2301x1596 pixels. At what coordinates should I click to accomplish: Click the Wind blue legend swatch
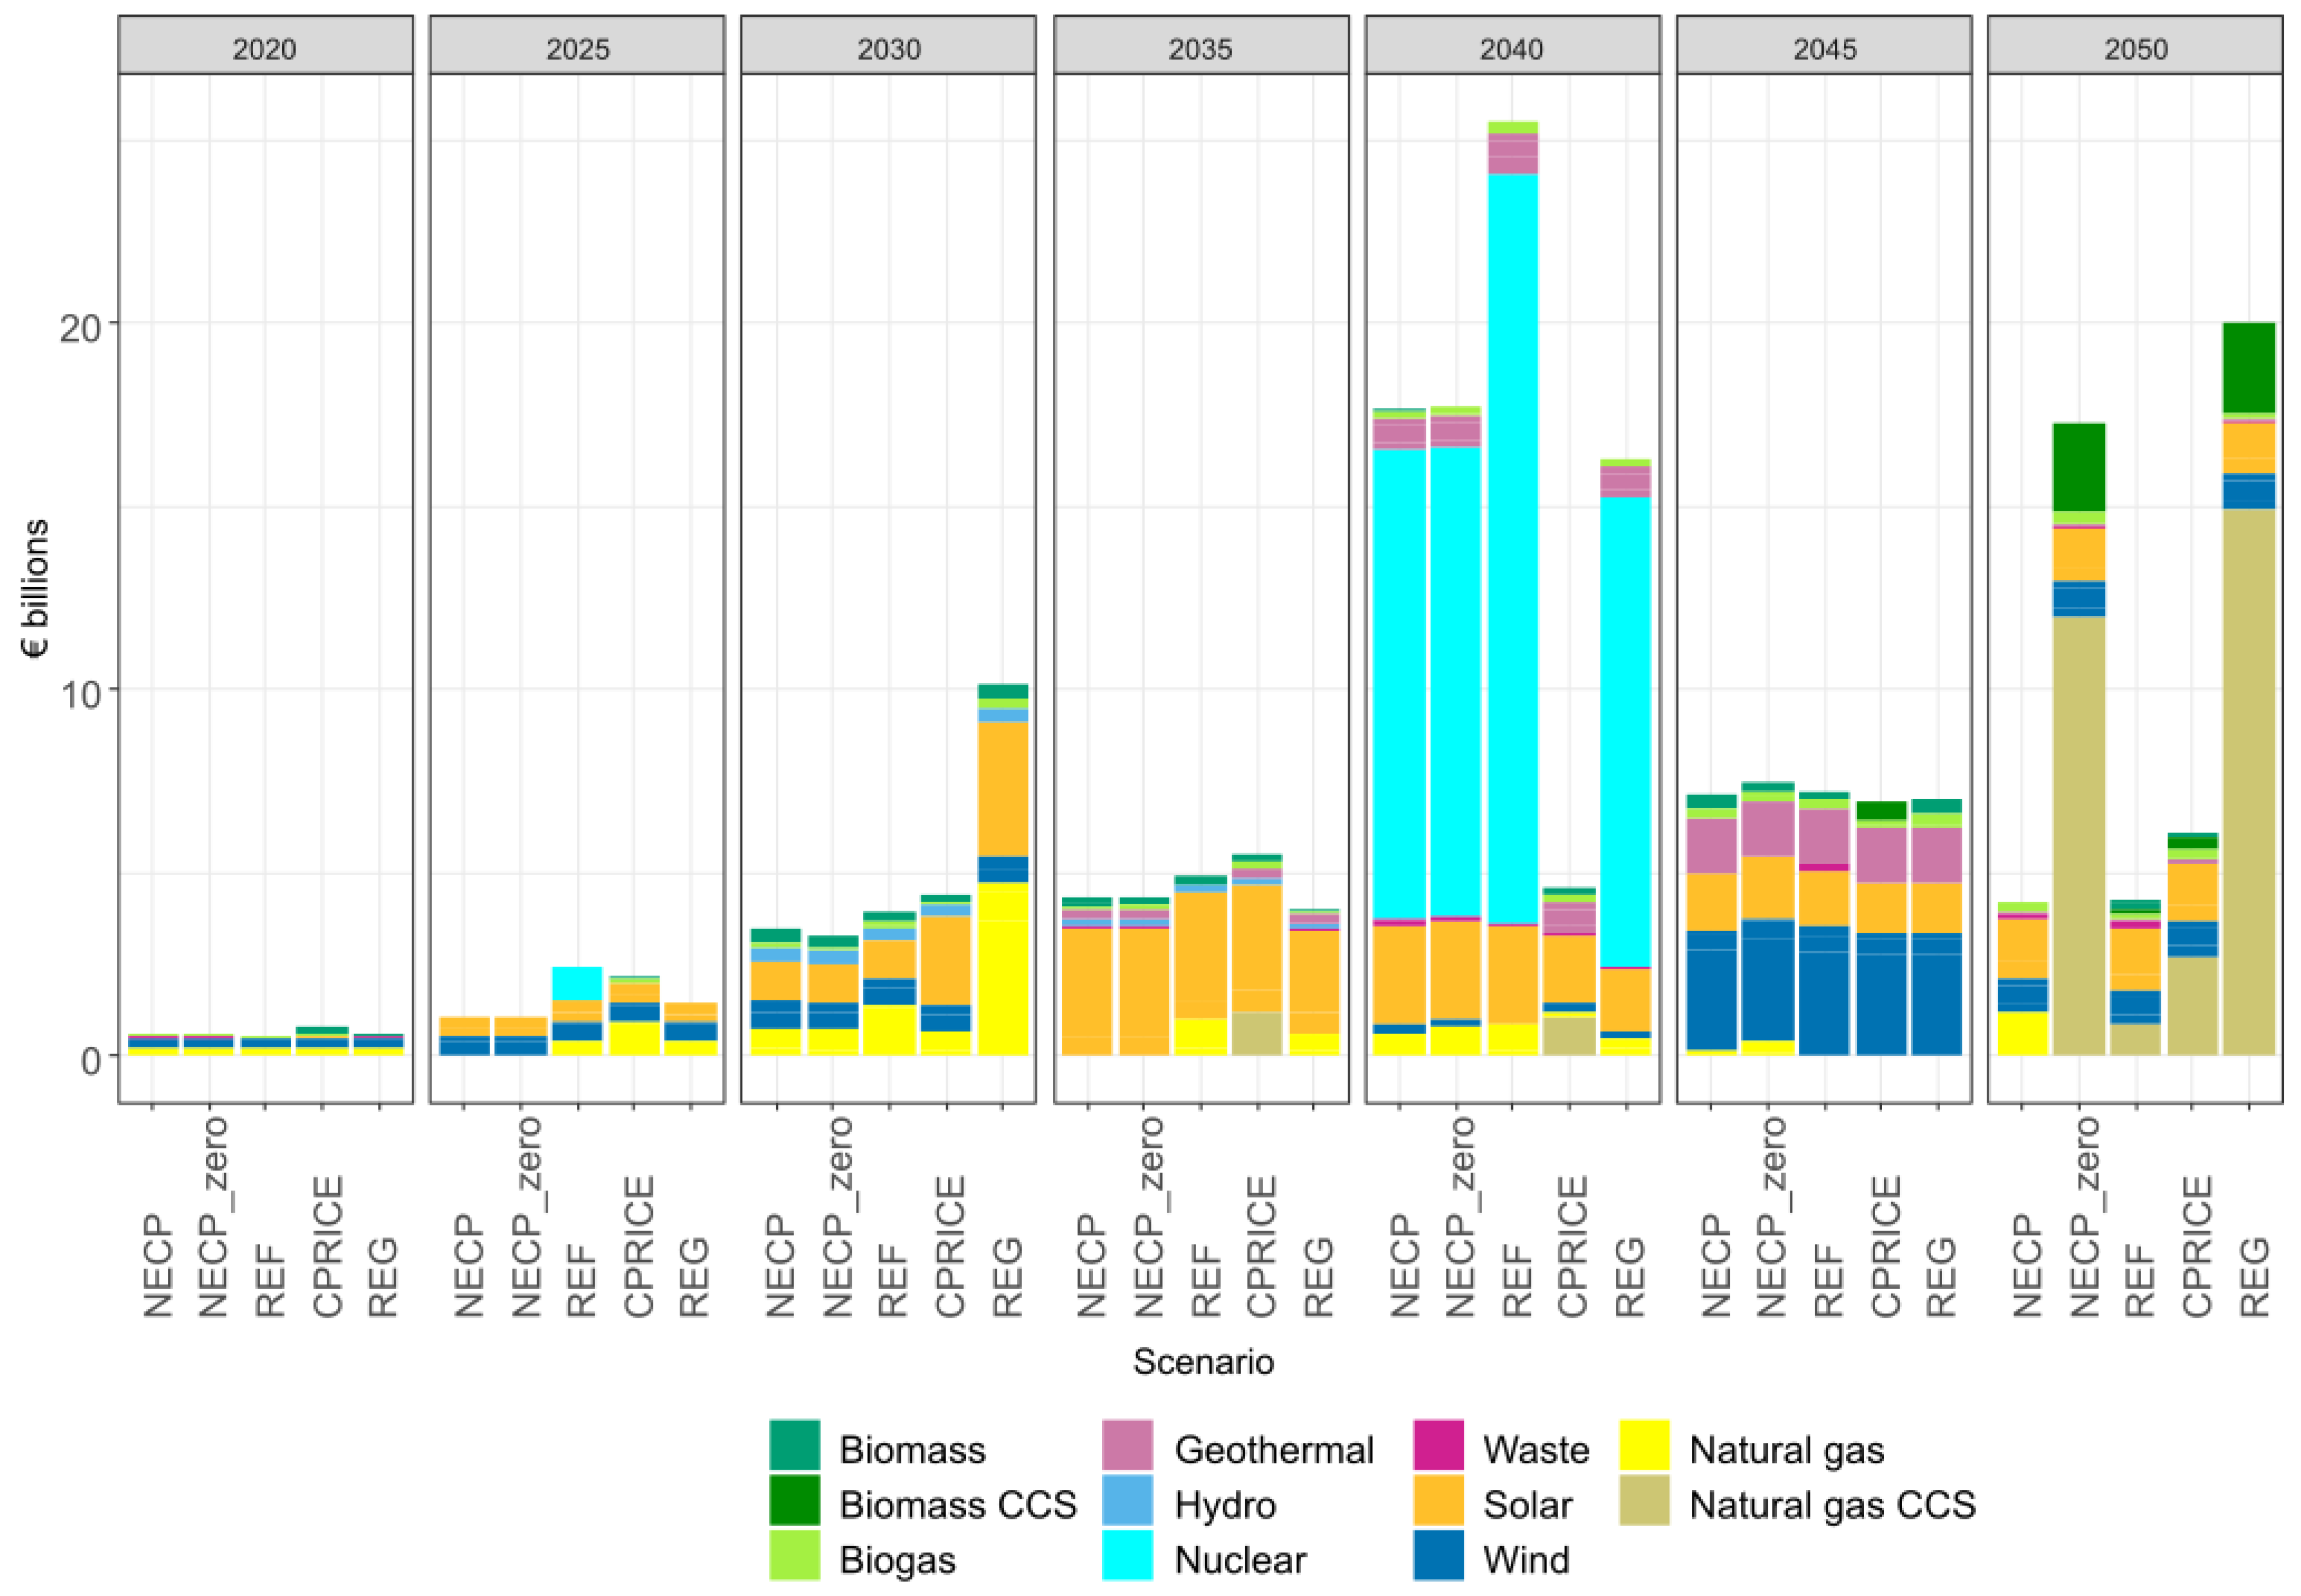click(x=1438, y=1555)
